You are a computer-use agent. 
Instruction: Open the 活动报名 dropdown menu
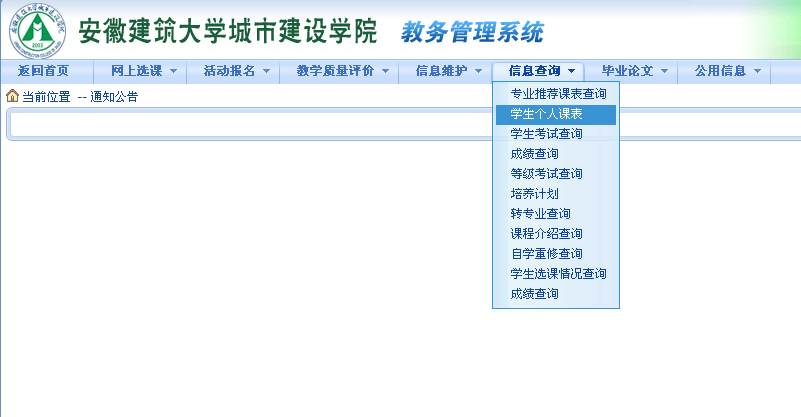point(236,71)
